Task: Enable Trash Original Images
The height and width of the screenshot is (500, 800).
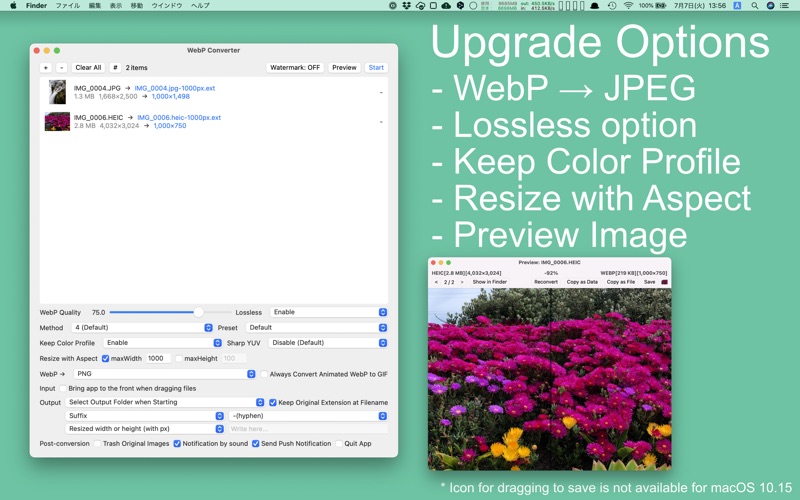Action: (x=97, y=443)
